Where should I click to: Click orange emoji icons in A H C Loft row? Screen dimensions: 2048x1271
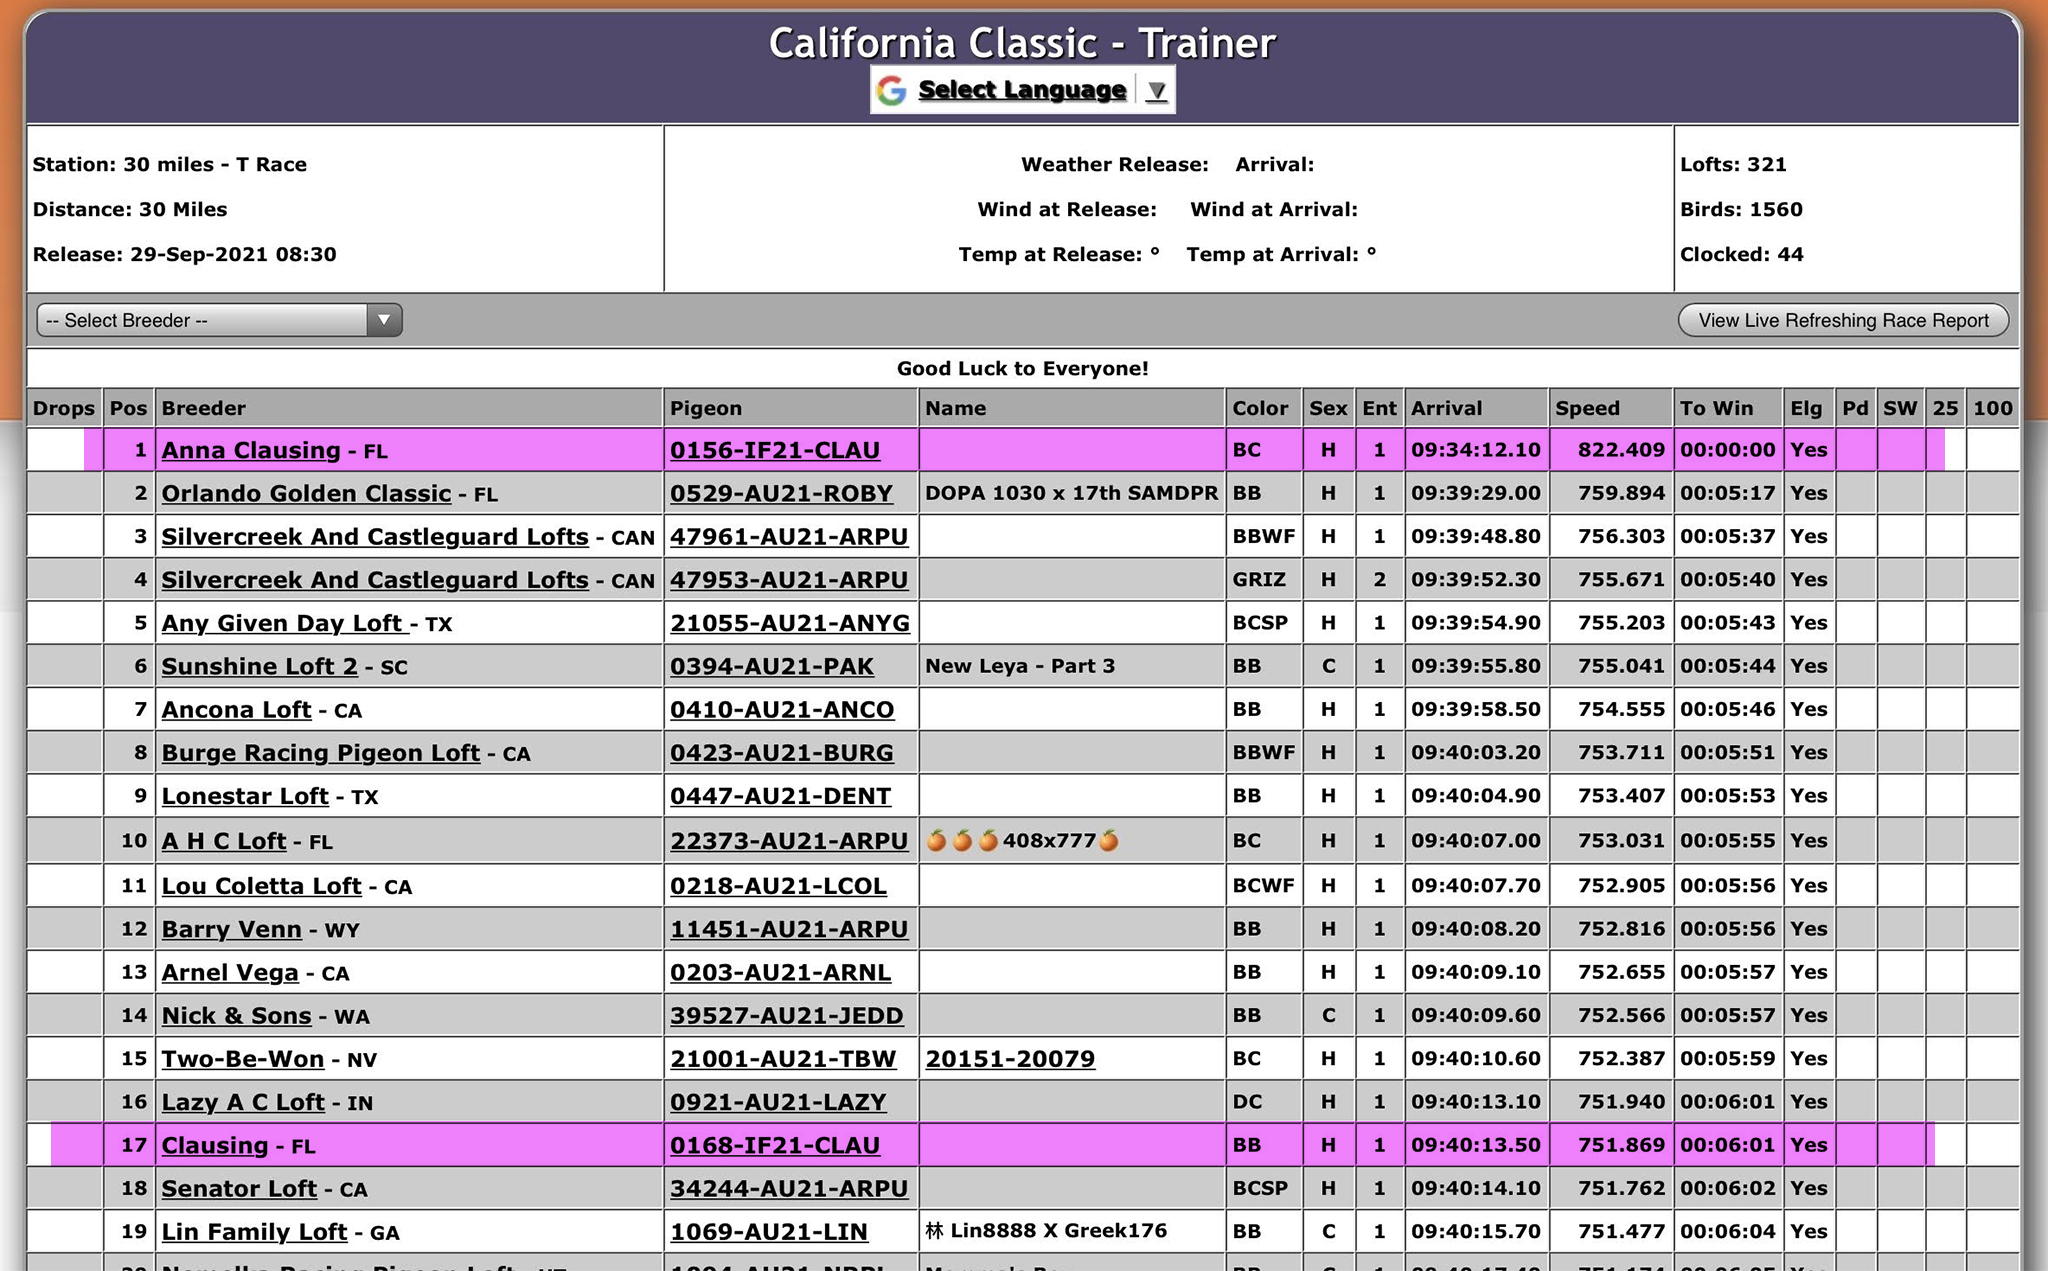pos(961,841)
